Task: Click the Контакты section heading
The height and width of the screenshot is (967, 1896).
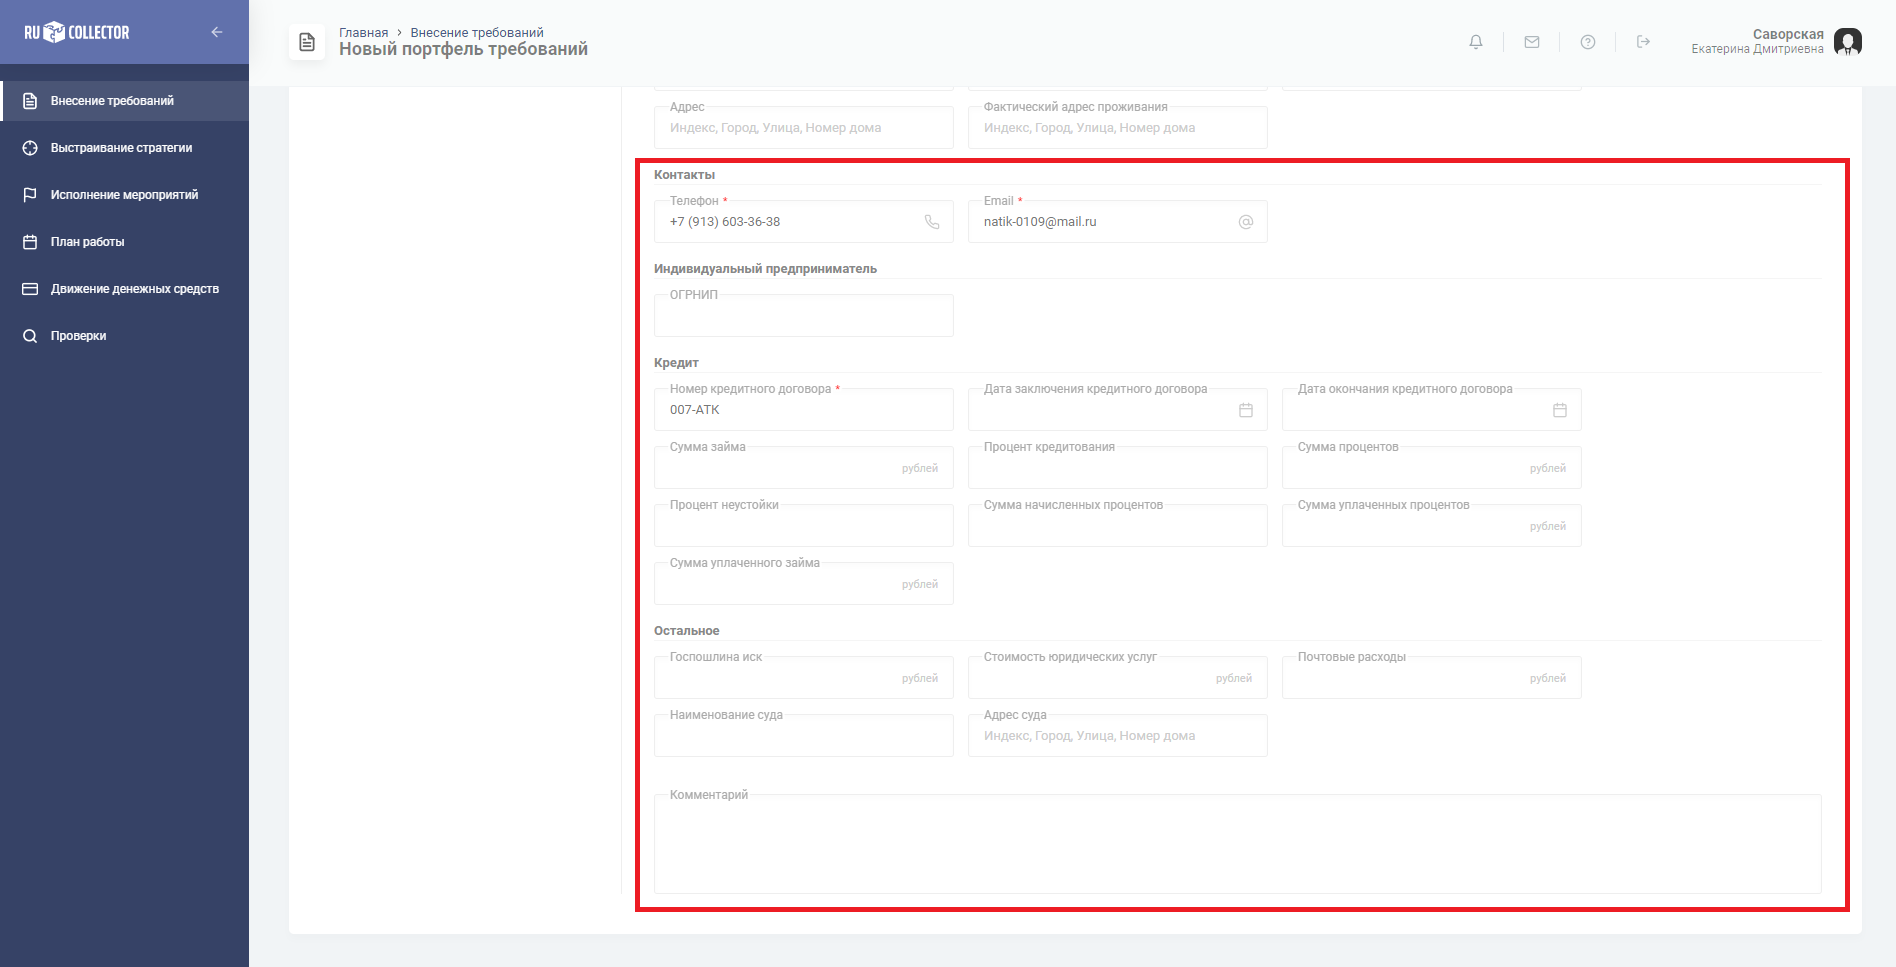Action: point(684,175)
